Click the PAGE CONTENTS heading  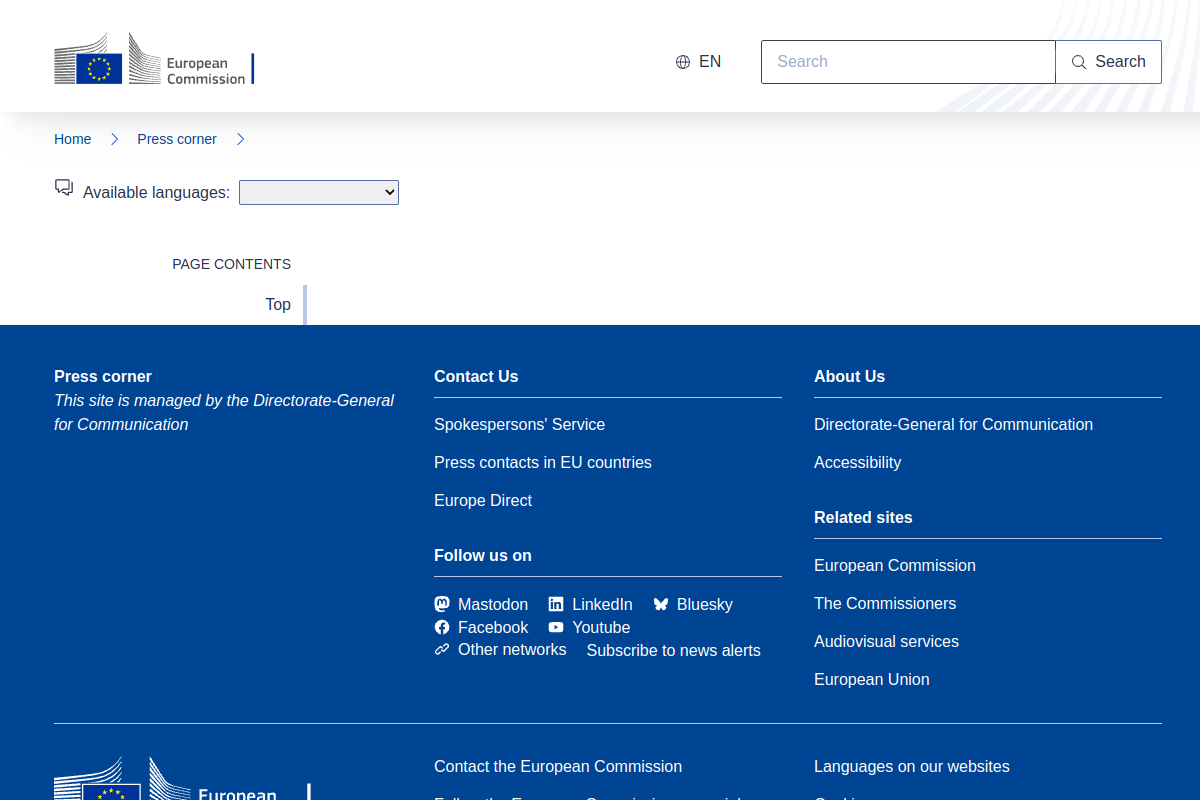[232, 264]
